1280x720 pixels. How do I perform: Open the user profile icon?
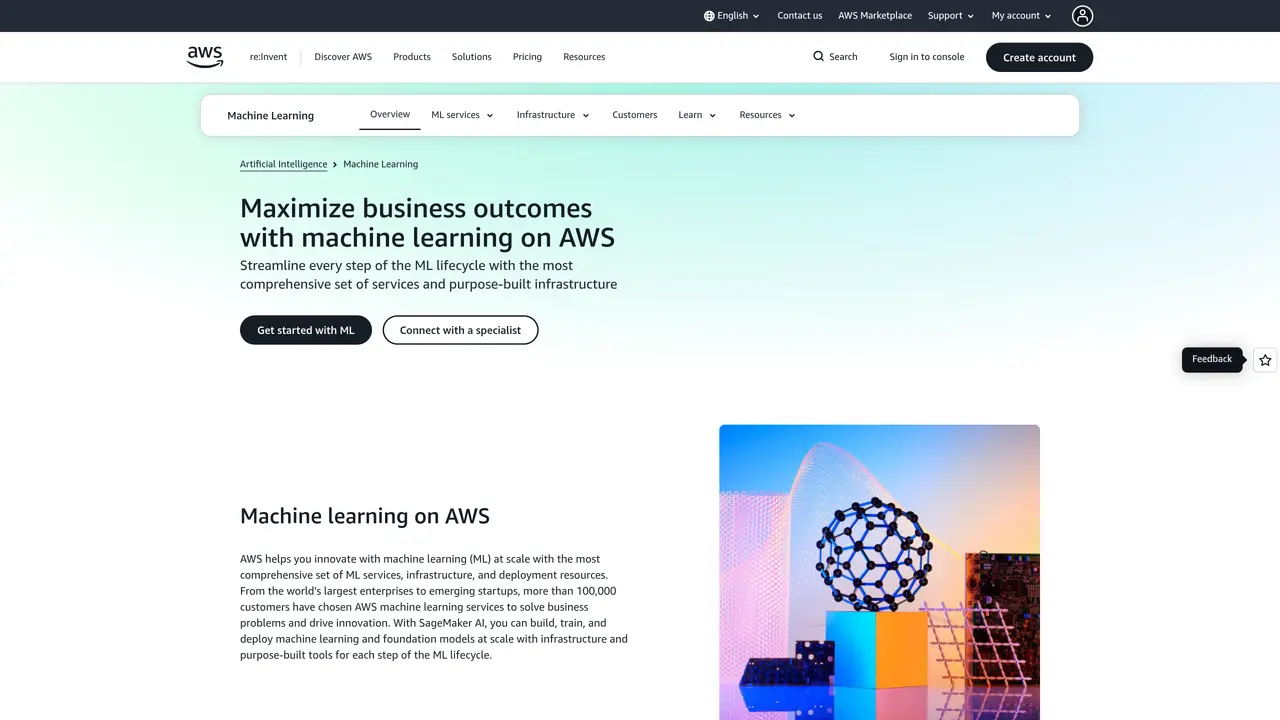[1082, 16]
